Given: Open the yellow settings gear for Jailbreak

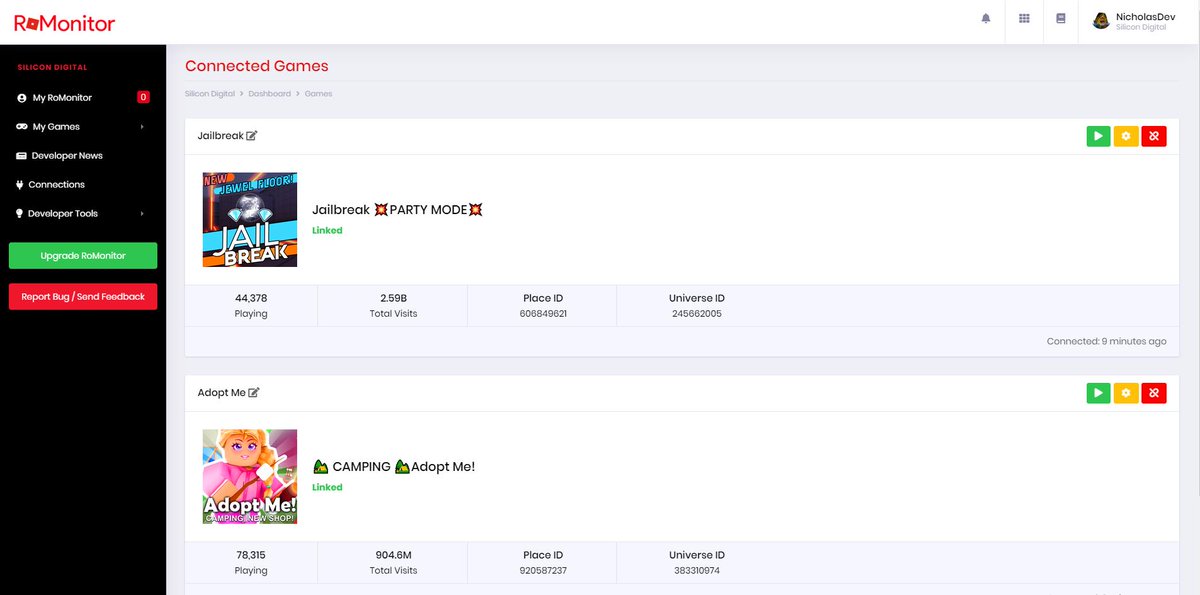Looking at the screenshot, I should pos(1126,136).
